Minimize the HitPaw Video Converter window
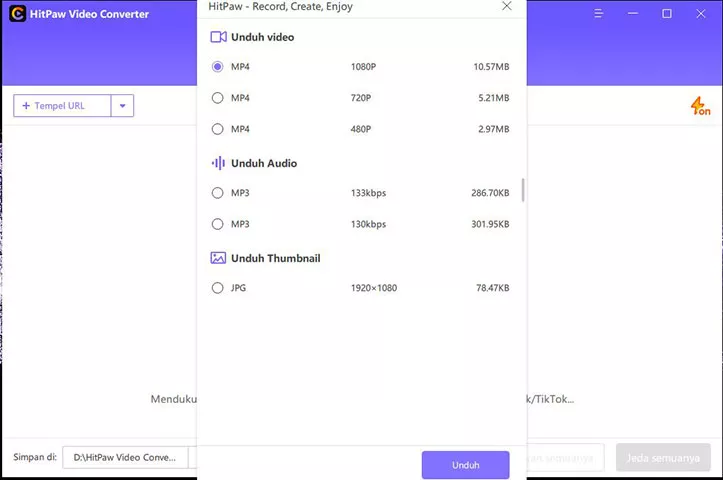Image resolution: width=723 pixels, height=480 pixels. [633, 14]
